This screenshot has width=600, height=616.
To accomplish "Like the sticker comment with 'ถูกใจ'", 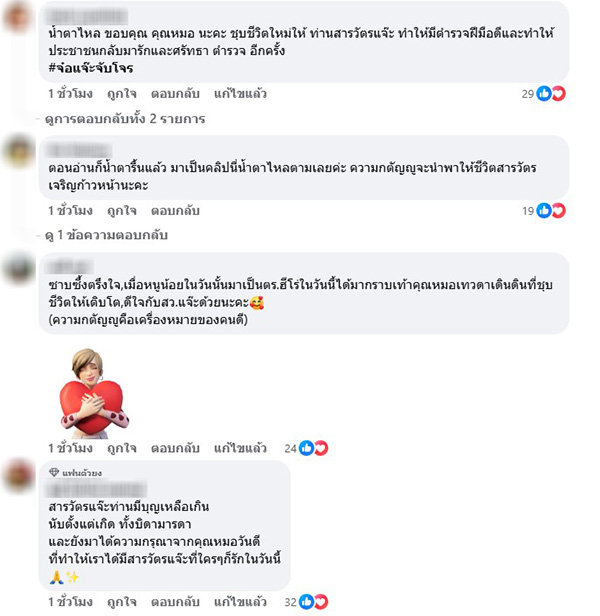I will [x=122, y=448].
